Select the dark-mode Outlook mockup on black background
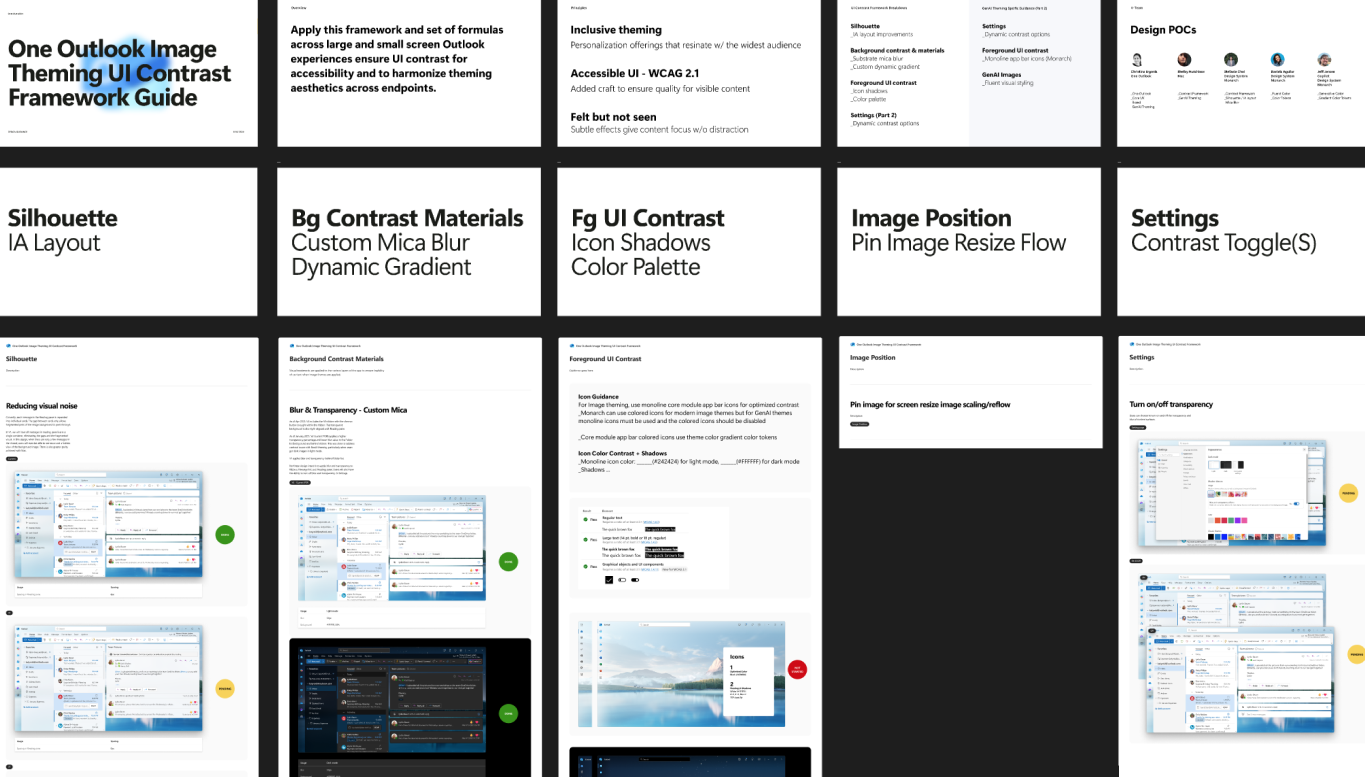Image resolution: width=1365 pixels, height=777 pixels. (393, 701)
